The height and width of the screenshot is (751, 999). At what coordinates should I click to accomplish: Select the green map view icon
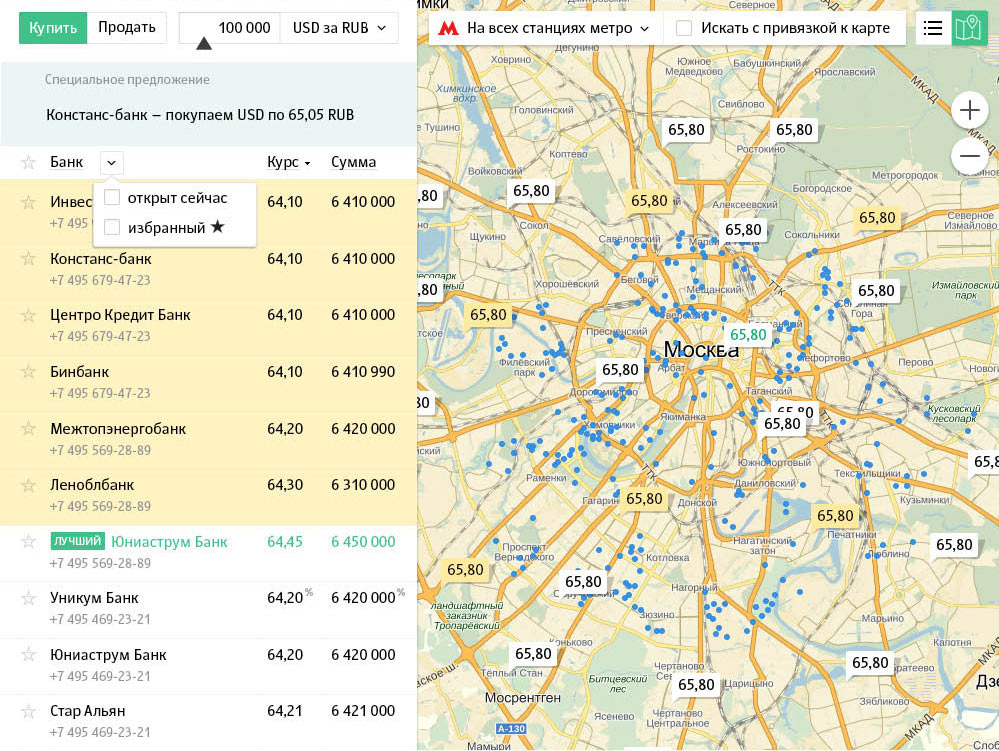pyautogui.click(x=968, y=28)
